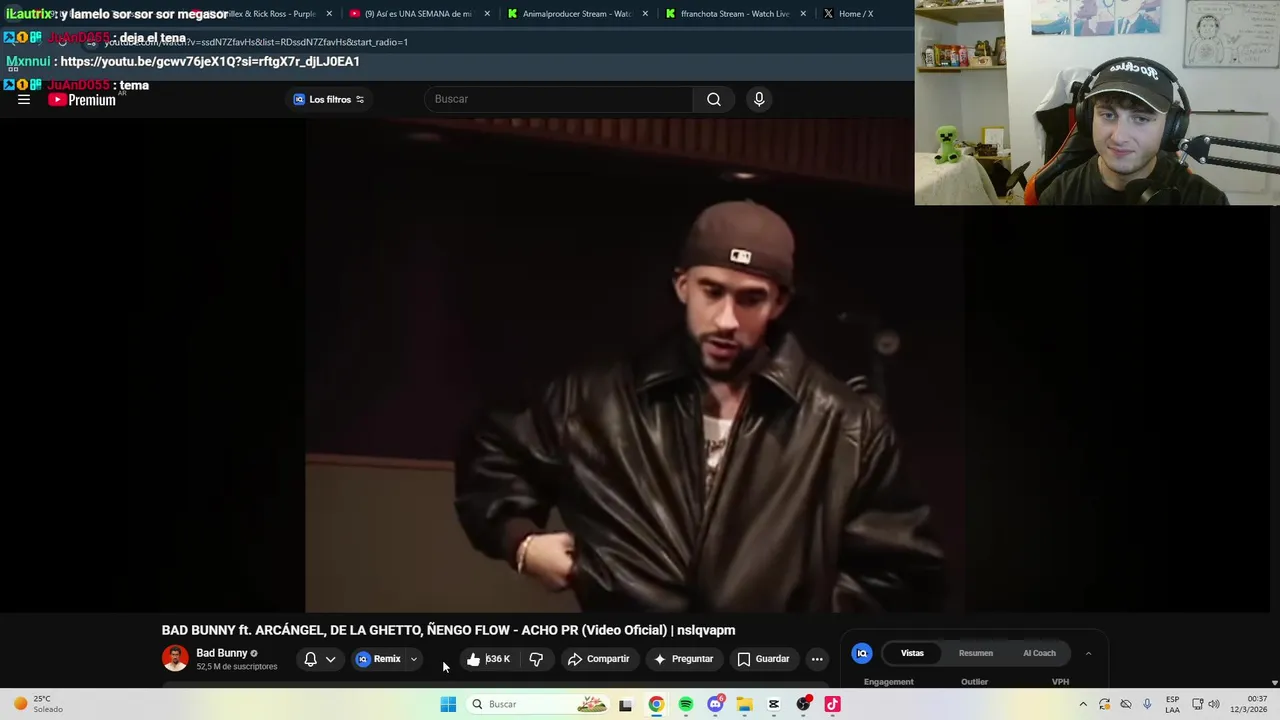Switch to the Resumen tab

tap(976, 653)
